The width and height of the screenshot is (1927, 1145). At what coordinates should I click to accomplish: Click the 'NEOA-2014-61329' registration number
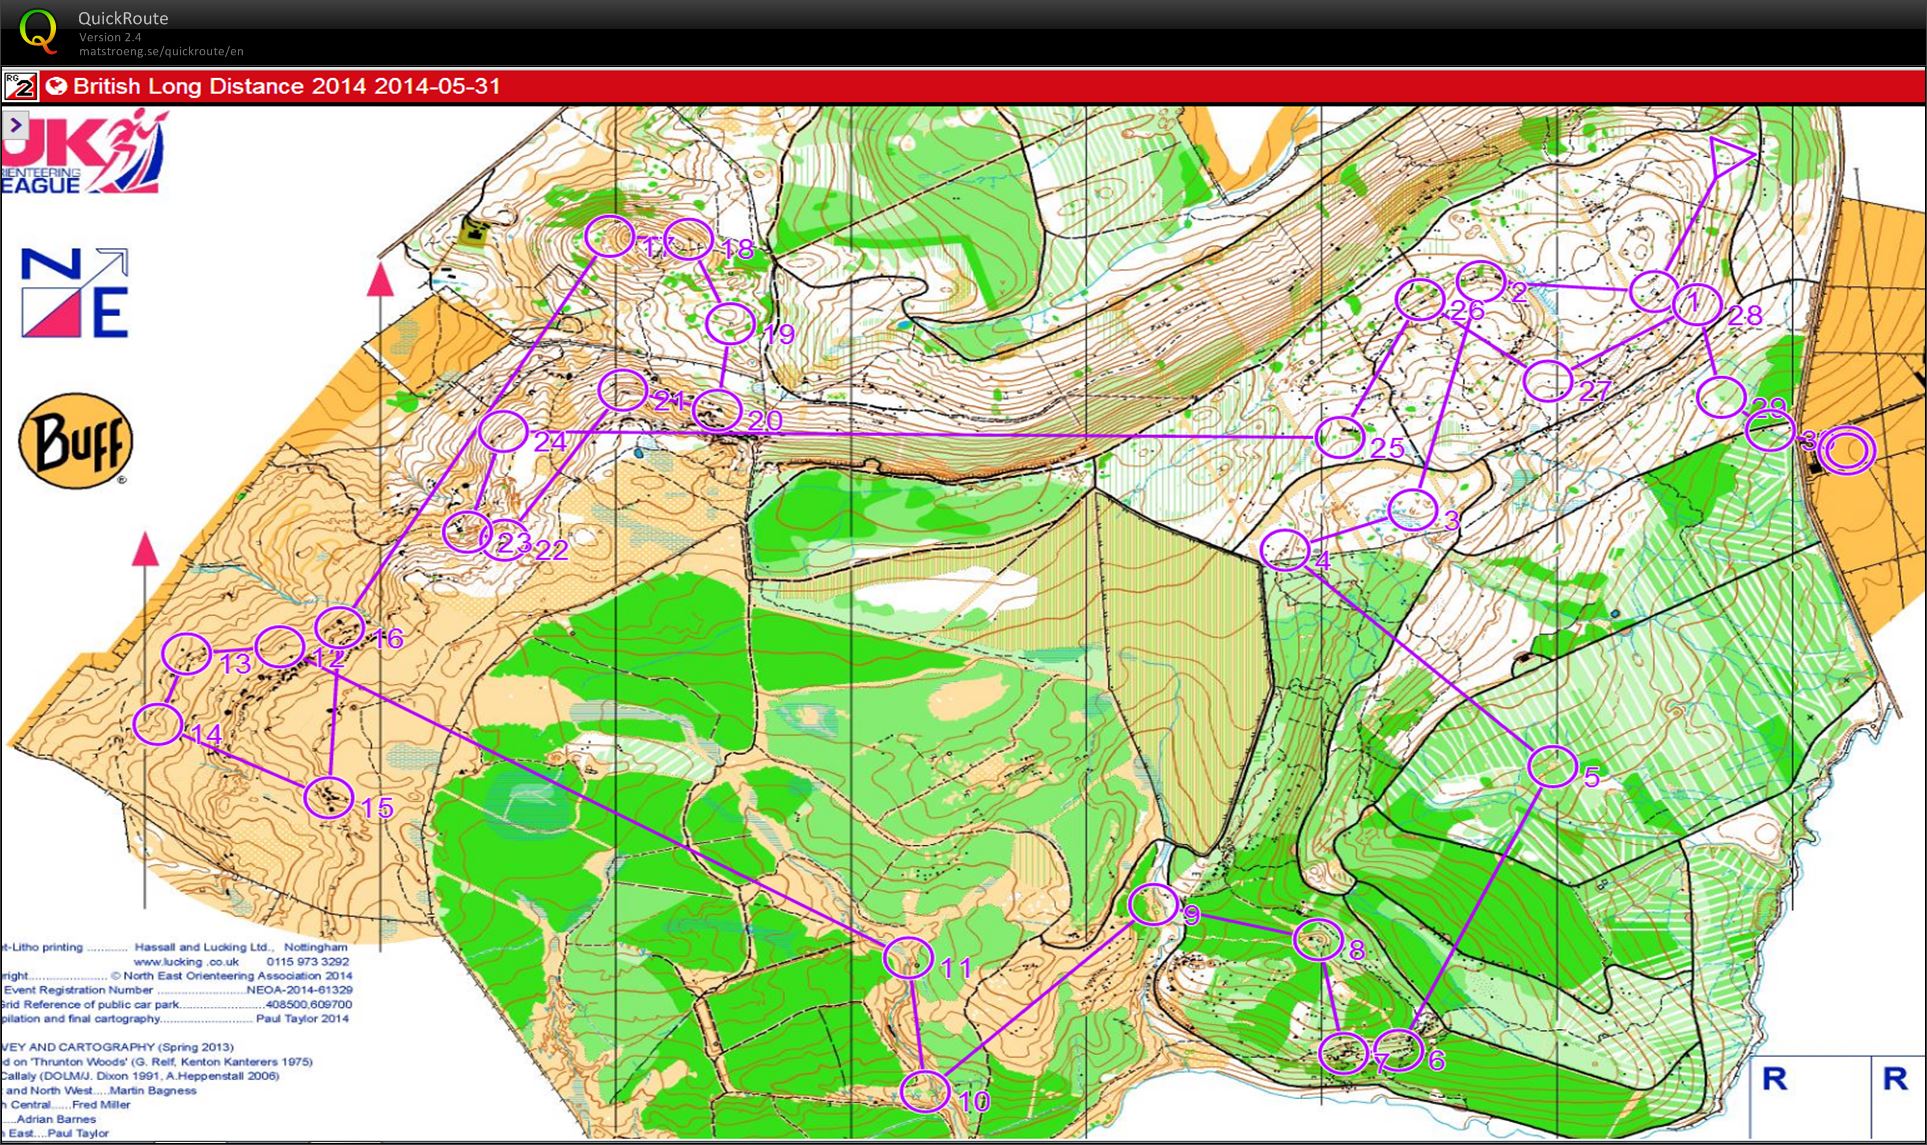[x=300, y=990]
